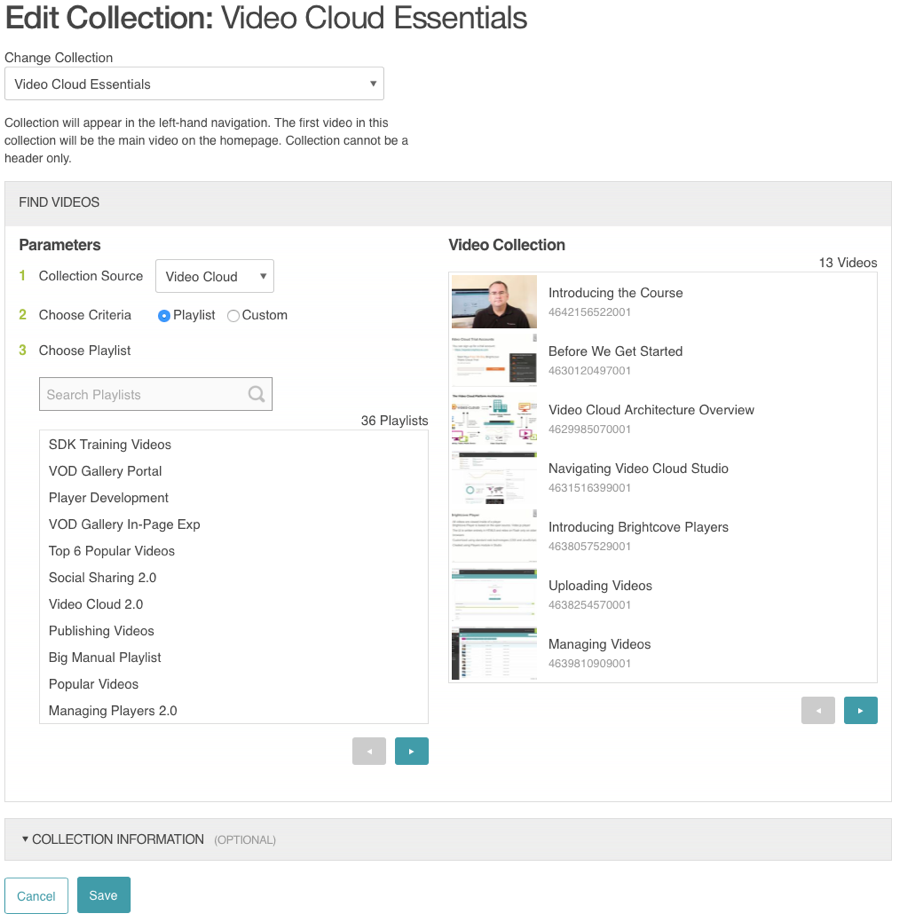Click the Cancel button

pyautogui.click(x=36, y=896)
